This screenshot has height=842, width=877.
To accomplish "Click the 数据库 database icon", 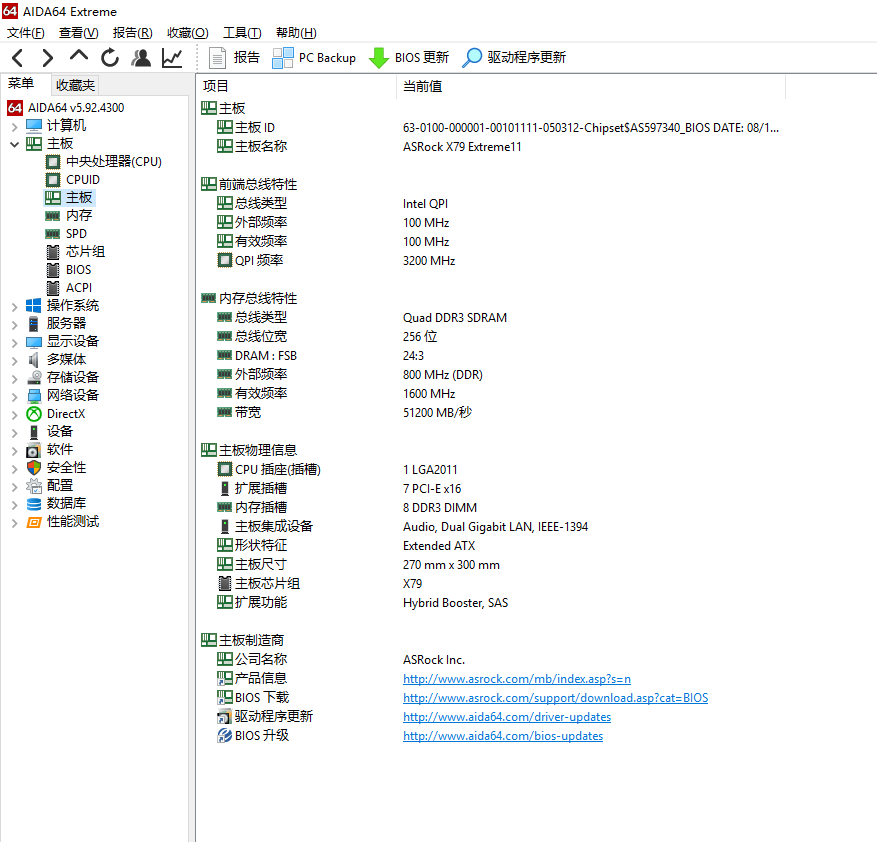I will (x=34, y=504).
